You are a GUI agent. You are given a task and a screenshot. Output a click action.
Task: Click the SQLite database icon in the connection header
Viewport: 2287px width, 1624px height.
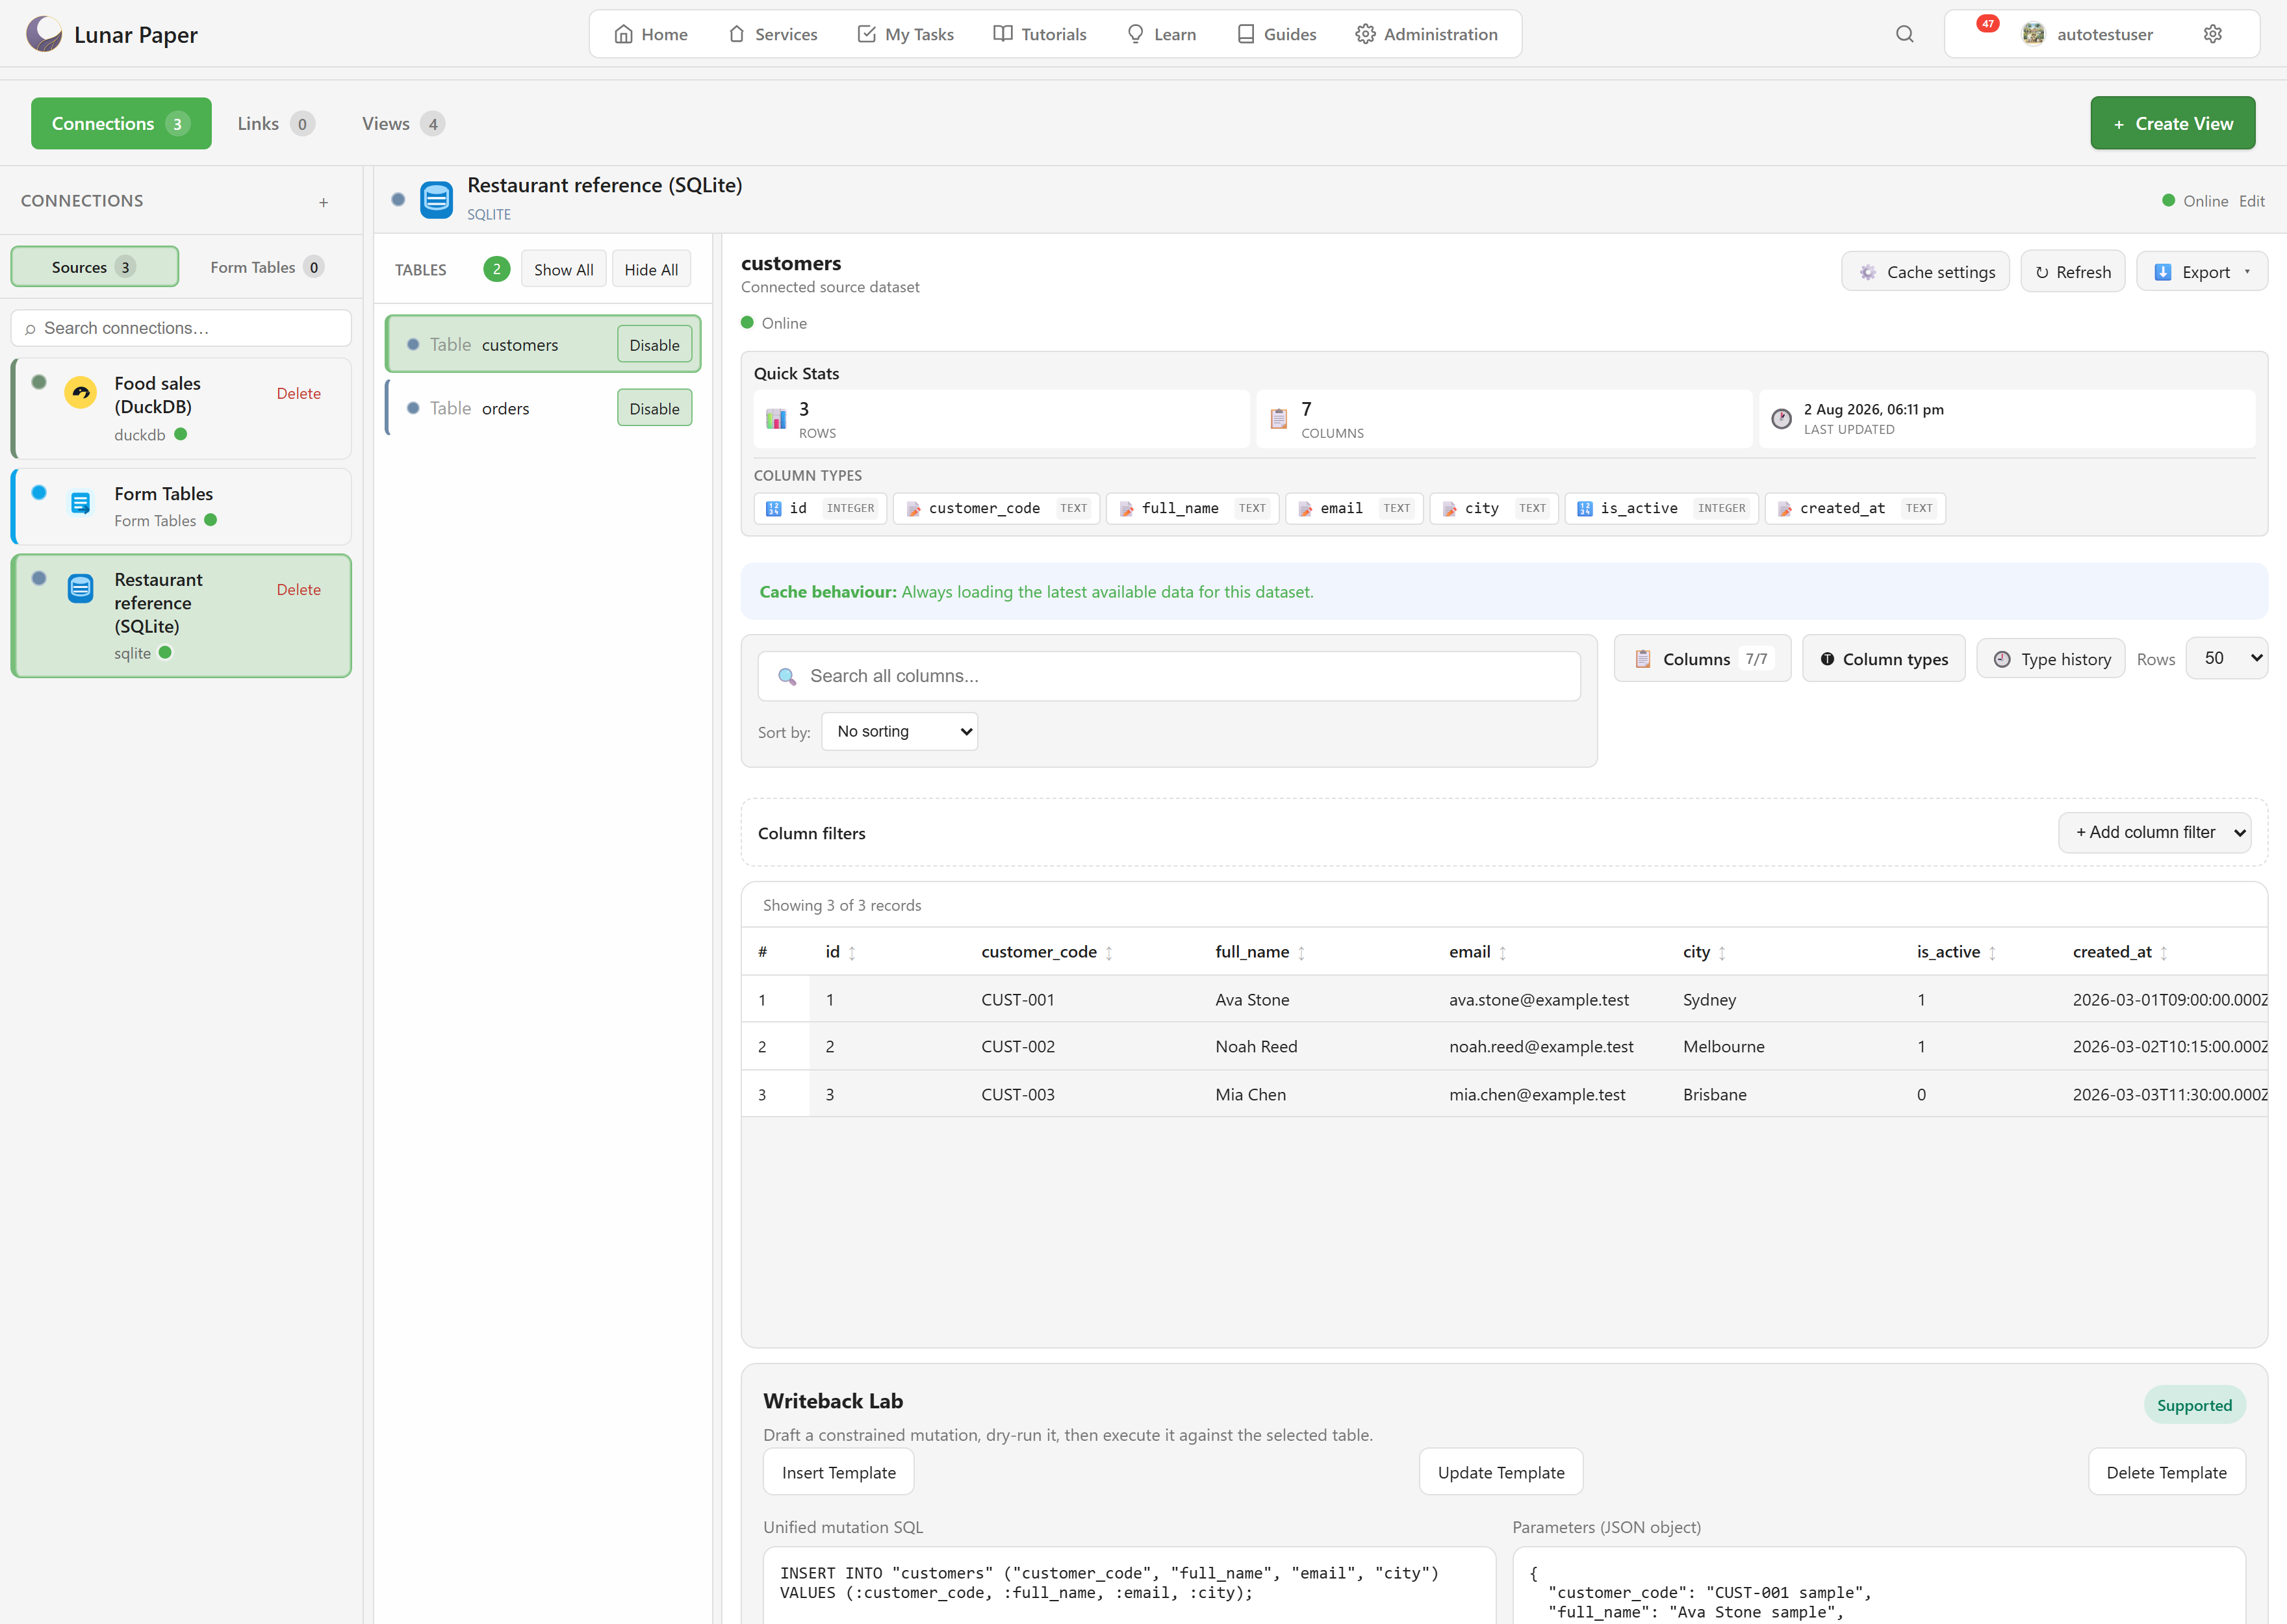coord(436,199)
